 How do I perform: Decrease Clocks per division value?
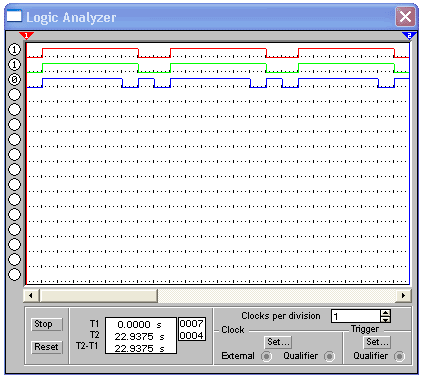click(x=386, y=319)
